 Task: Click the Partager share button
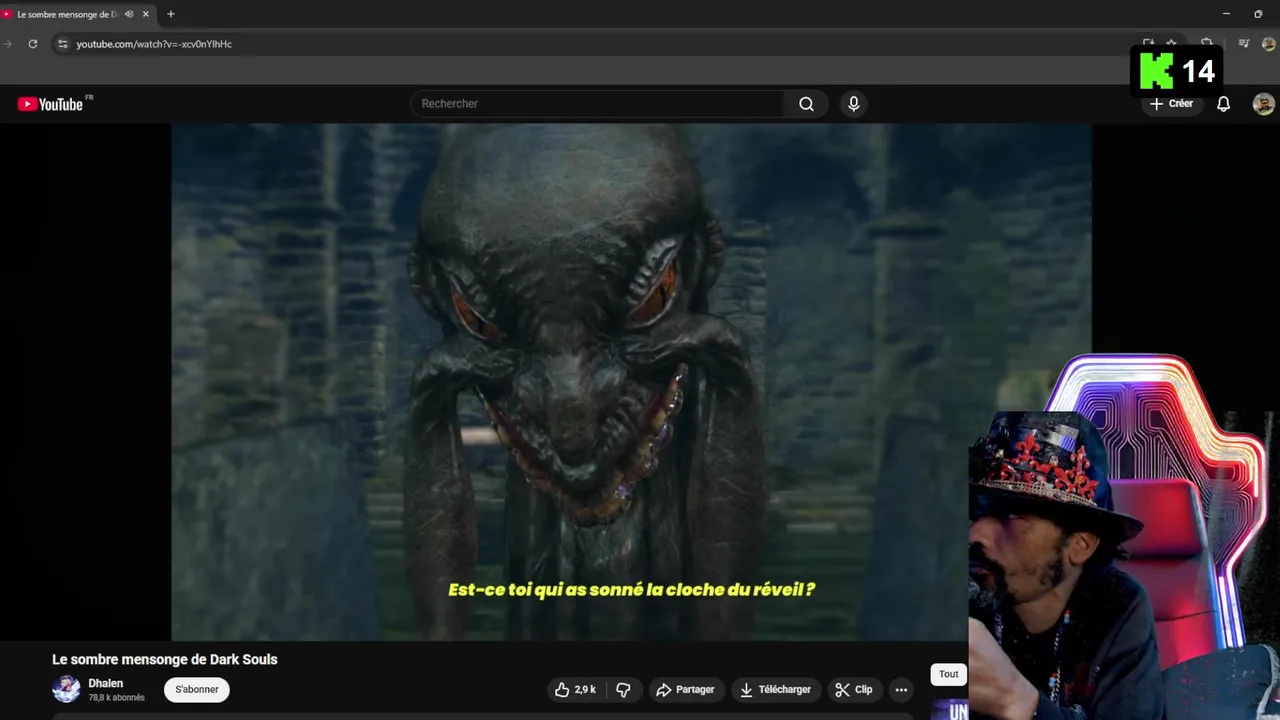(x=685, y=690)
